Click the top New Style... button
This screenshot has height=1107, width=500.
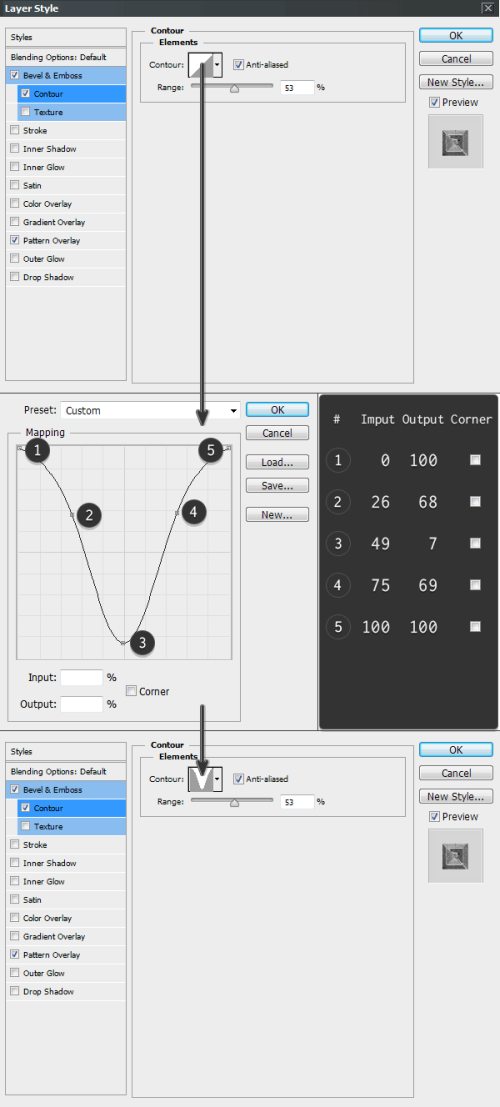click(456, 83)
